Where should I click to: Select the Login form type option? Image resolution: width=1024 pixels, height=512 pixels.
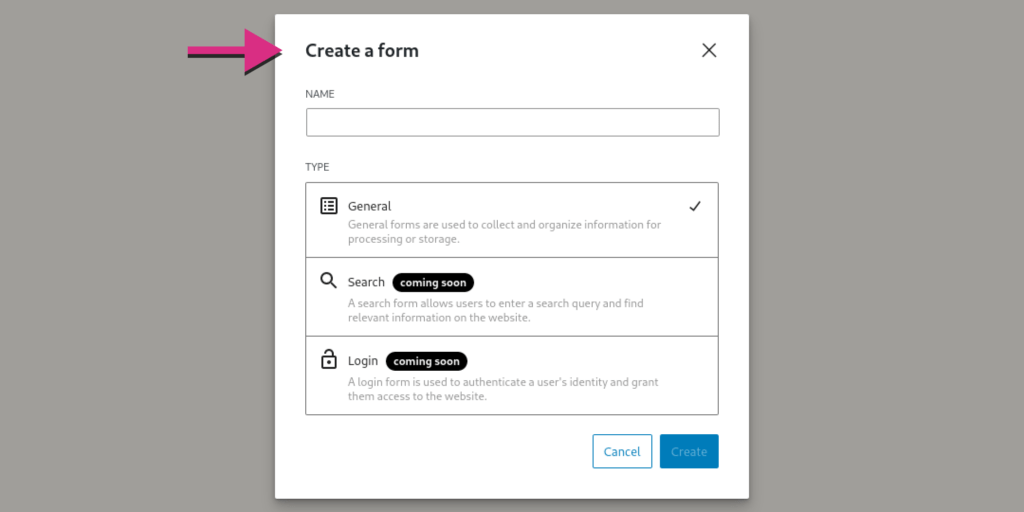click(x=511, y=375)
